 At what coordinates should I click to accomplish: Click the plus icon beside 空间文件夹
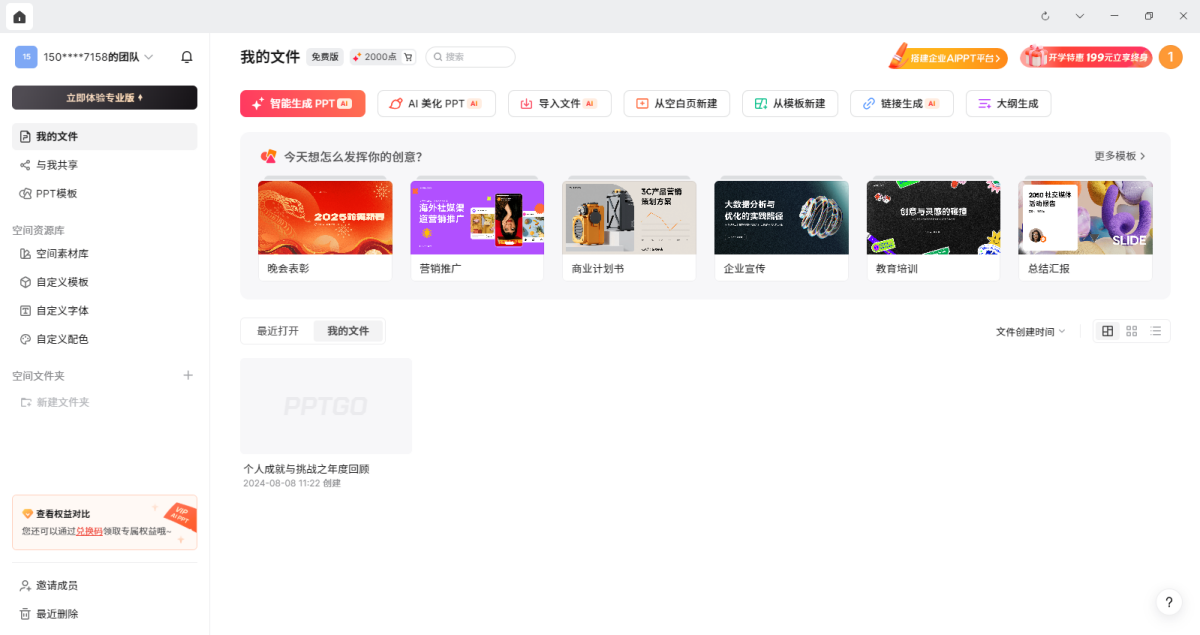tap(188, 375)
